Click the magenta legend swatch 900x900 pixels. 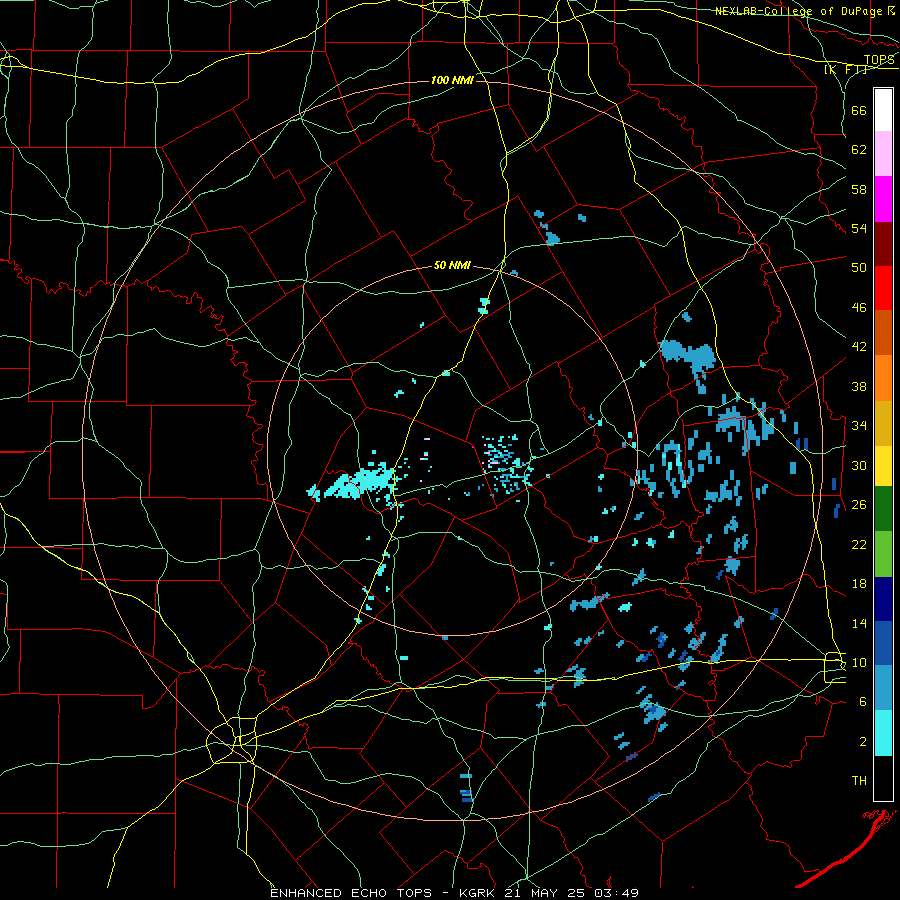pyautogui.click(x=883, y=199)
